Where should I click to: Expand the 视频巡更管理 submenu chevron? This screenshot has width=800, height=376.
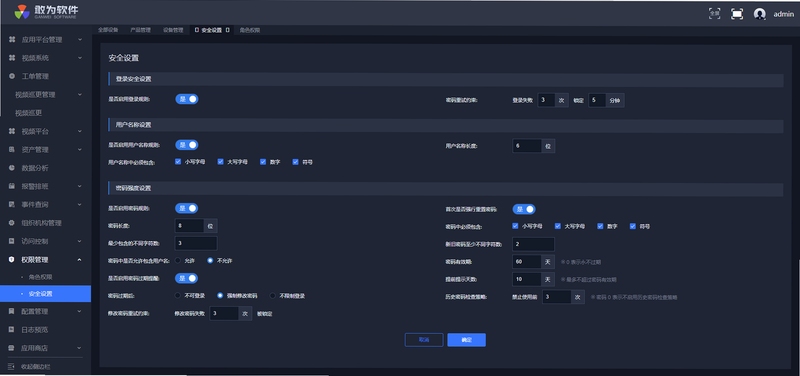click(80, 94)
